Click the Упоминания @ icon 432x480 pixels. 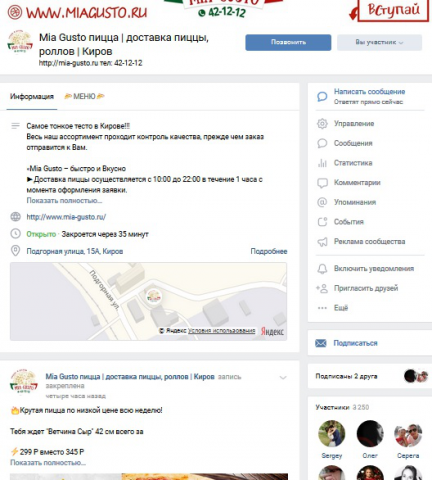pyautogui.click(x=322, y=202)
